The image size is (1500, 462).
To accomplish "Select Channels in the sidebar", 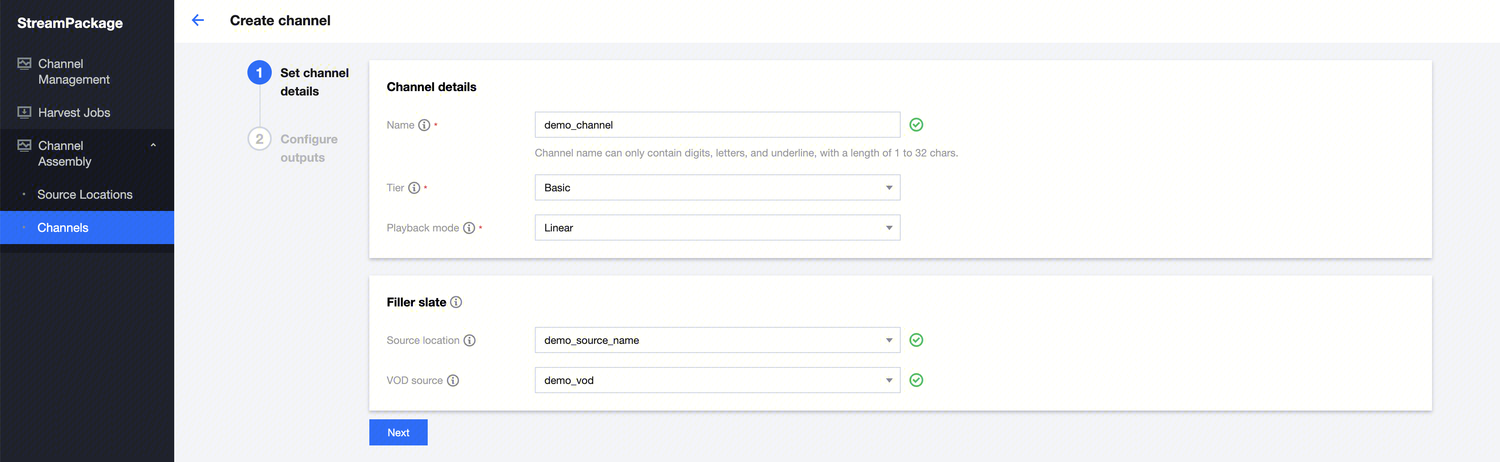I will (63, 228).
